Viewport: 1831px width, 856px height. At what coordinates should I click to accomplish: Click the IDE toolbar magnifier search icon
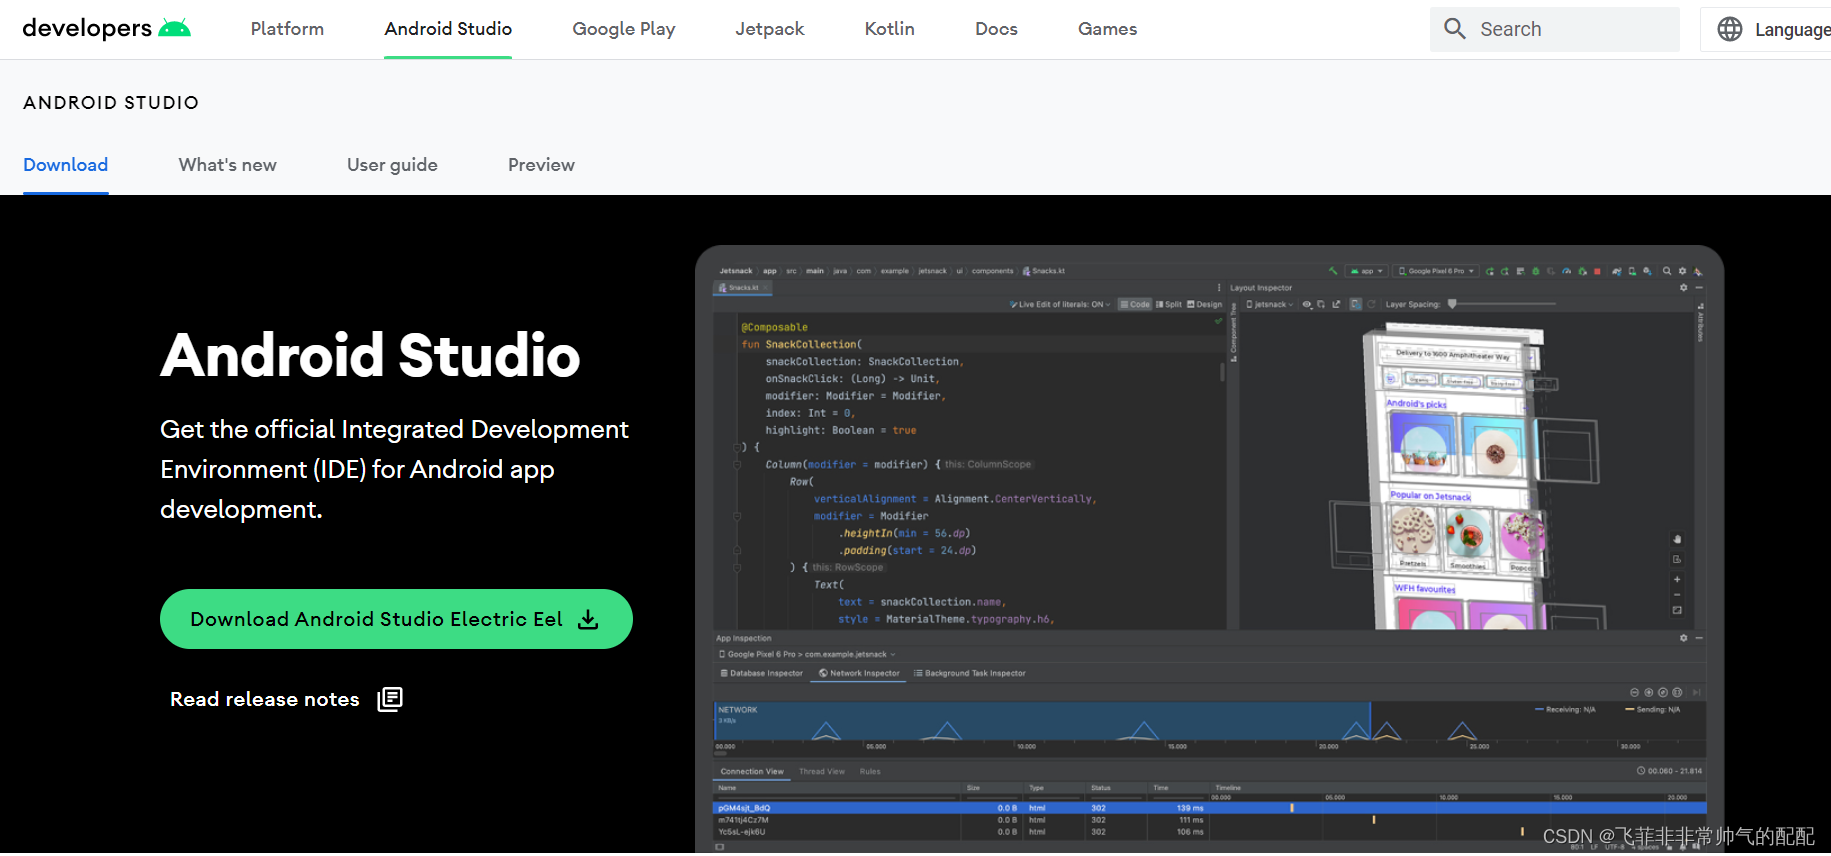1667,271
